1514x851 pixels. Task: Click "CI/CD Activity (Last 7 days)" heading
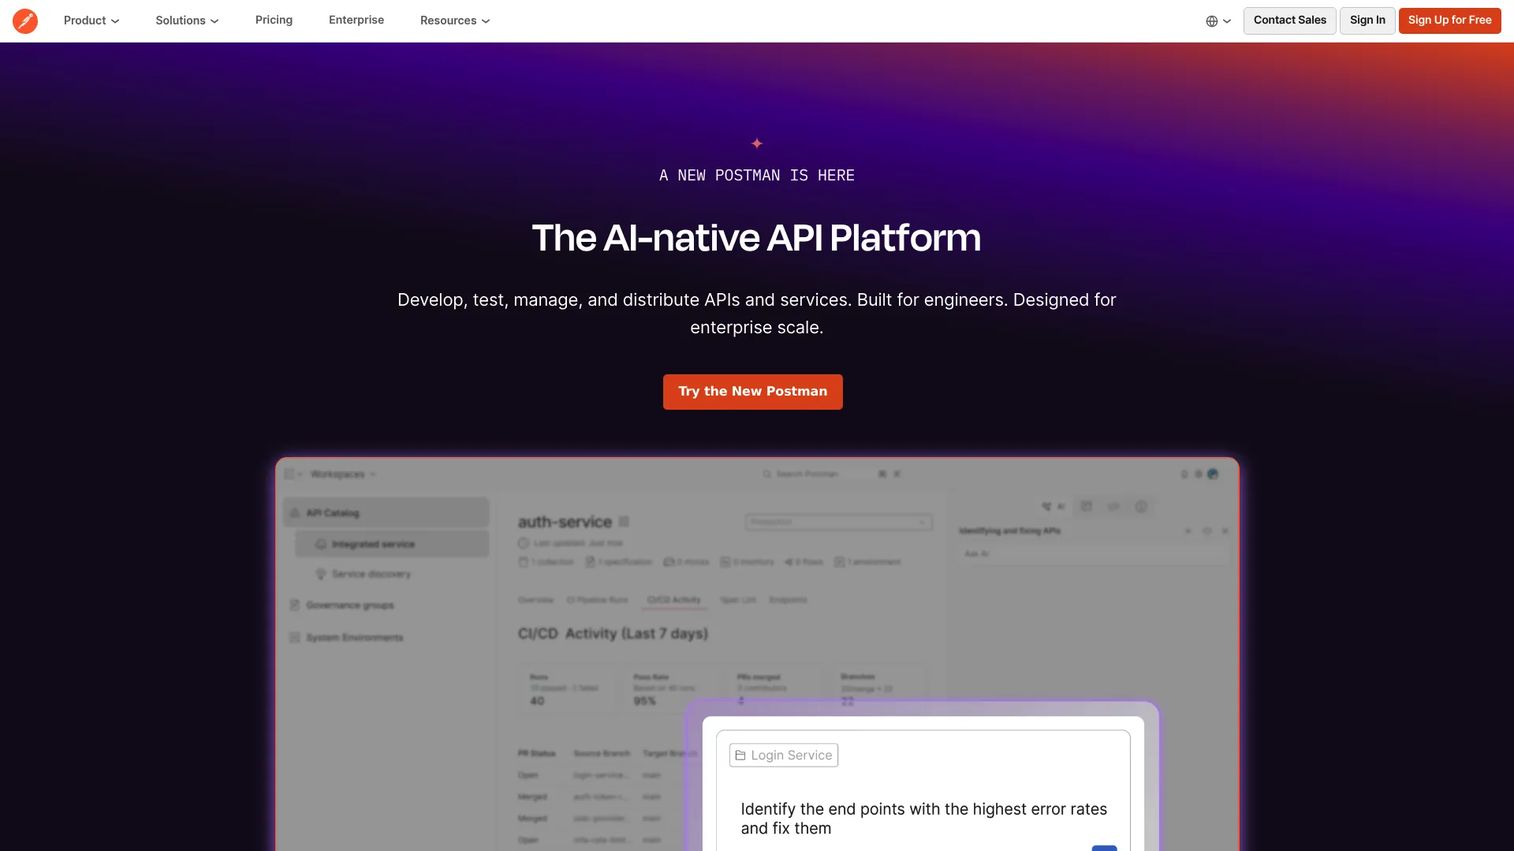613,633
